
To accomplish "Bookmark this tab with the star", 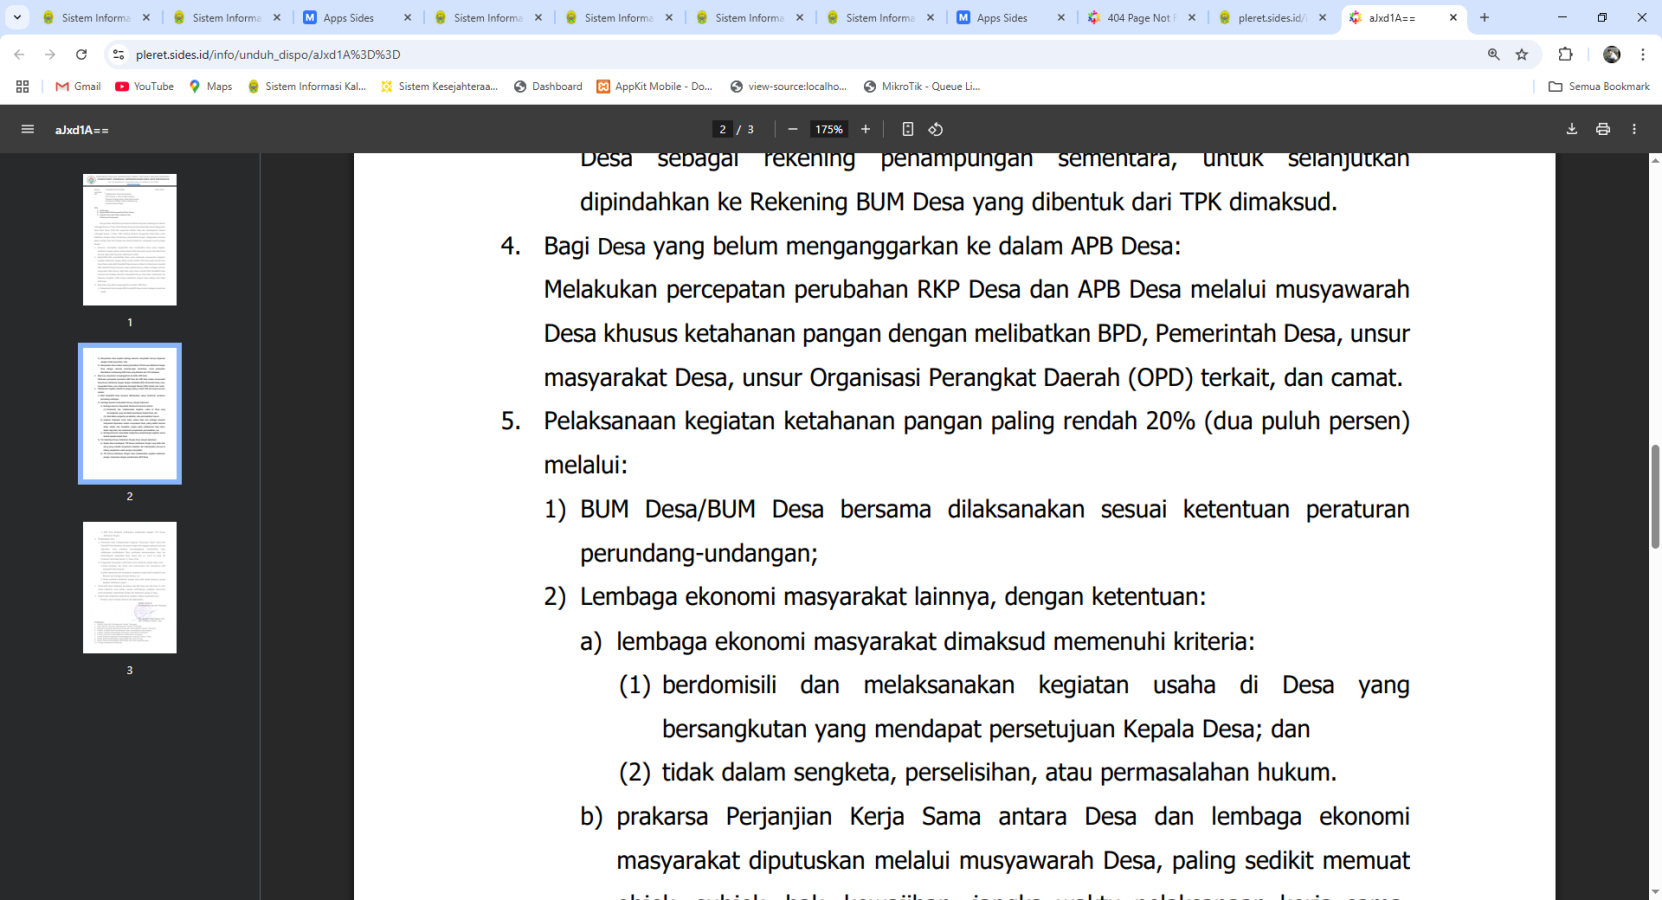I will [1522, 55].
